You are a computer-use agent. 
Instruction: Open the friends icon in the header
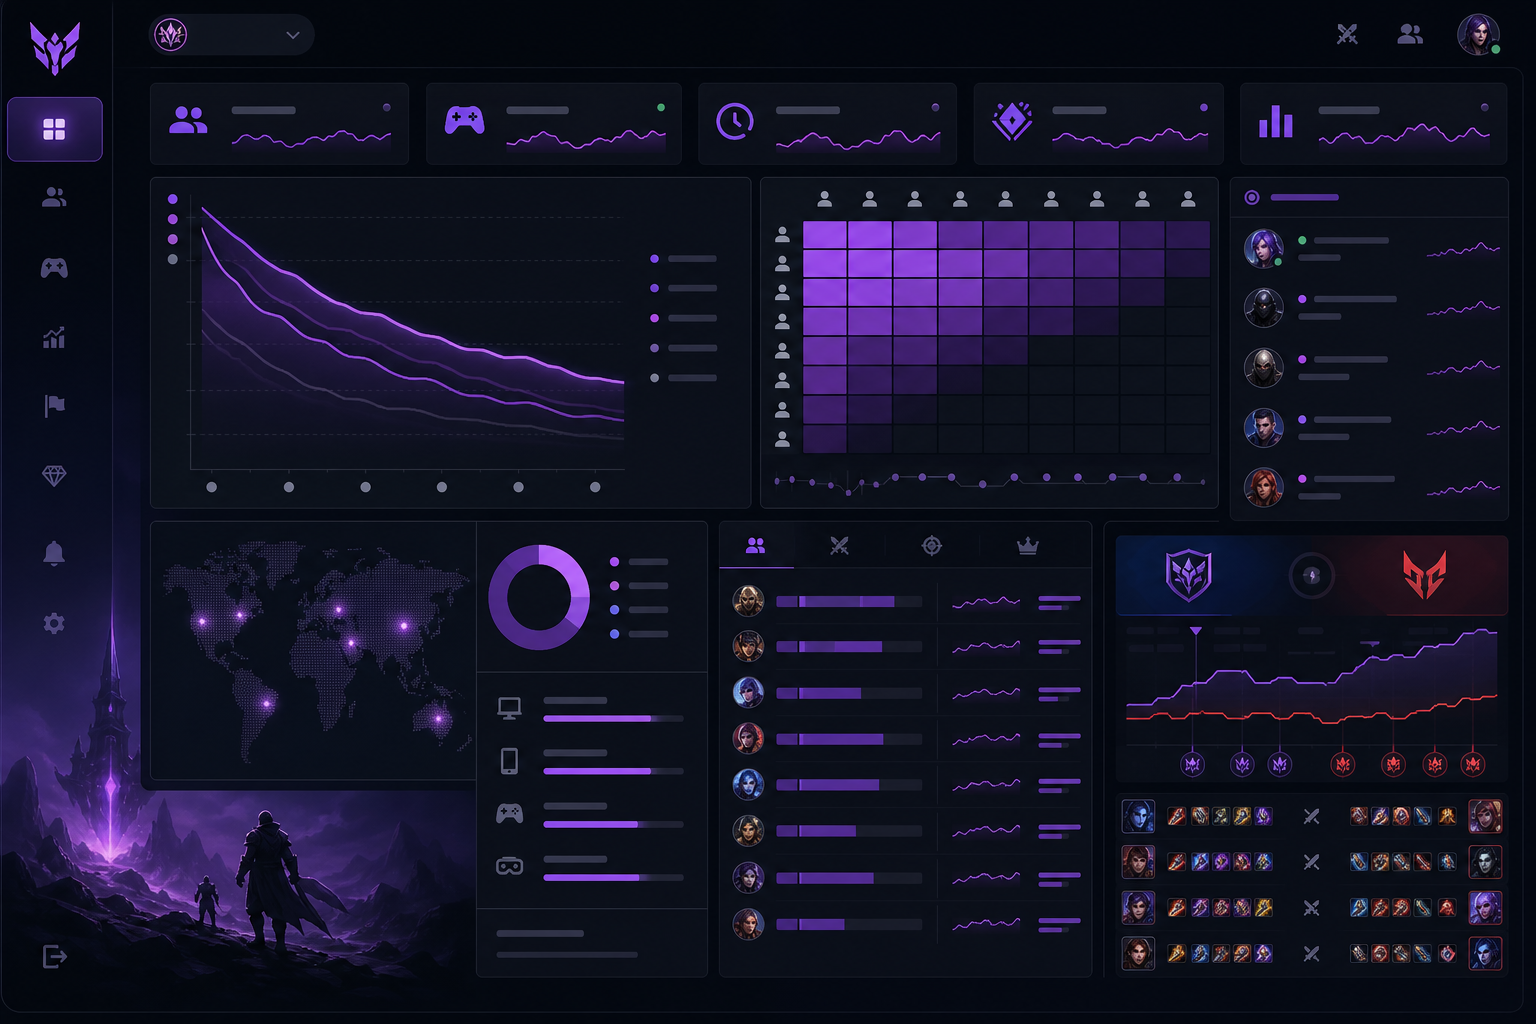coord(1410,34)
